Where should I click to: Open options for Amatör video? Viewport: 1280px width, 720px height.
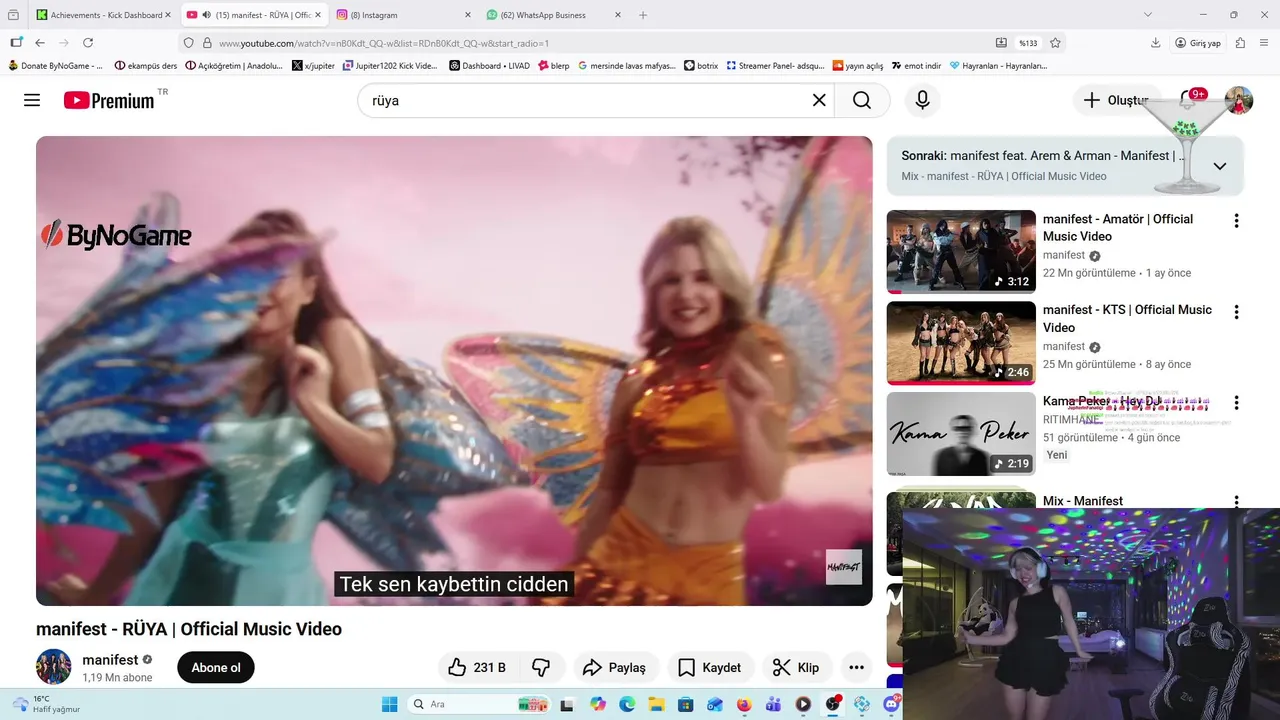(1236, 221)
